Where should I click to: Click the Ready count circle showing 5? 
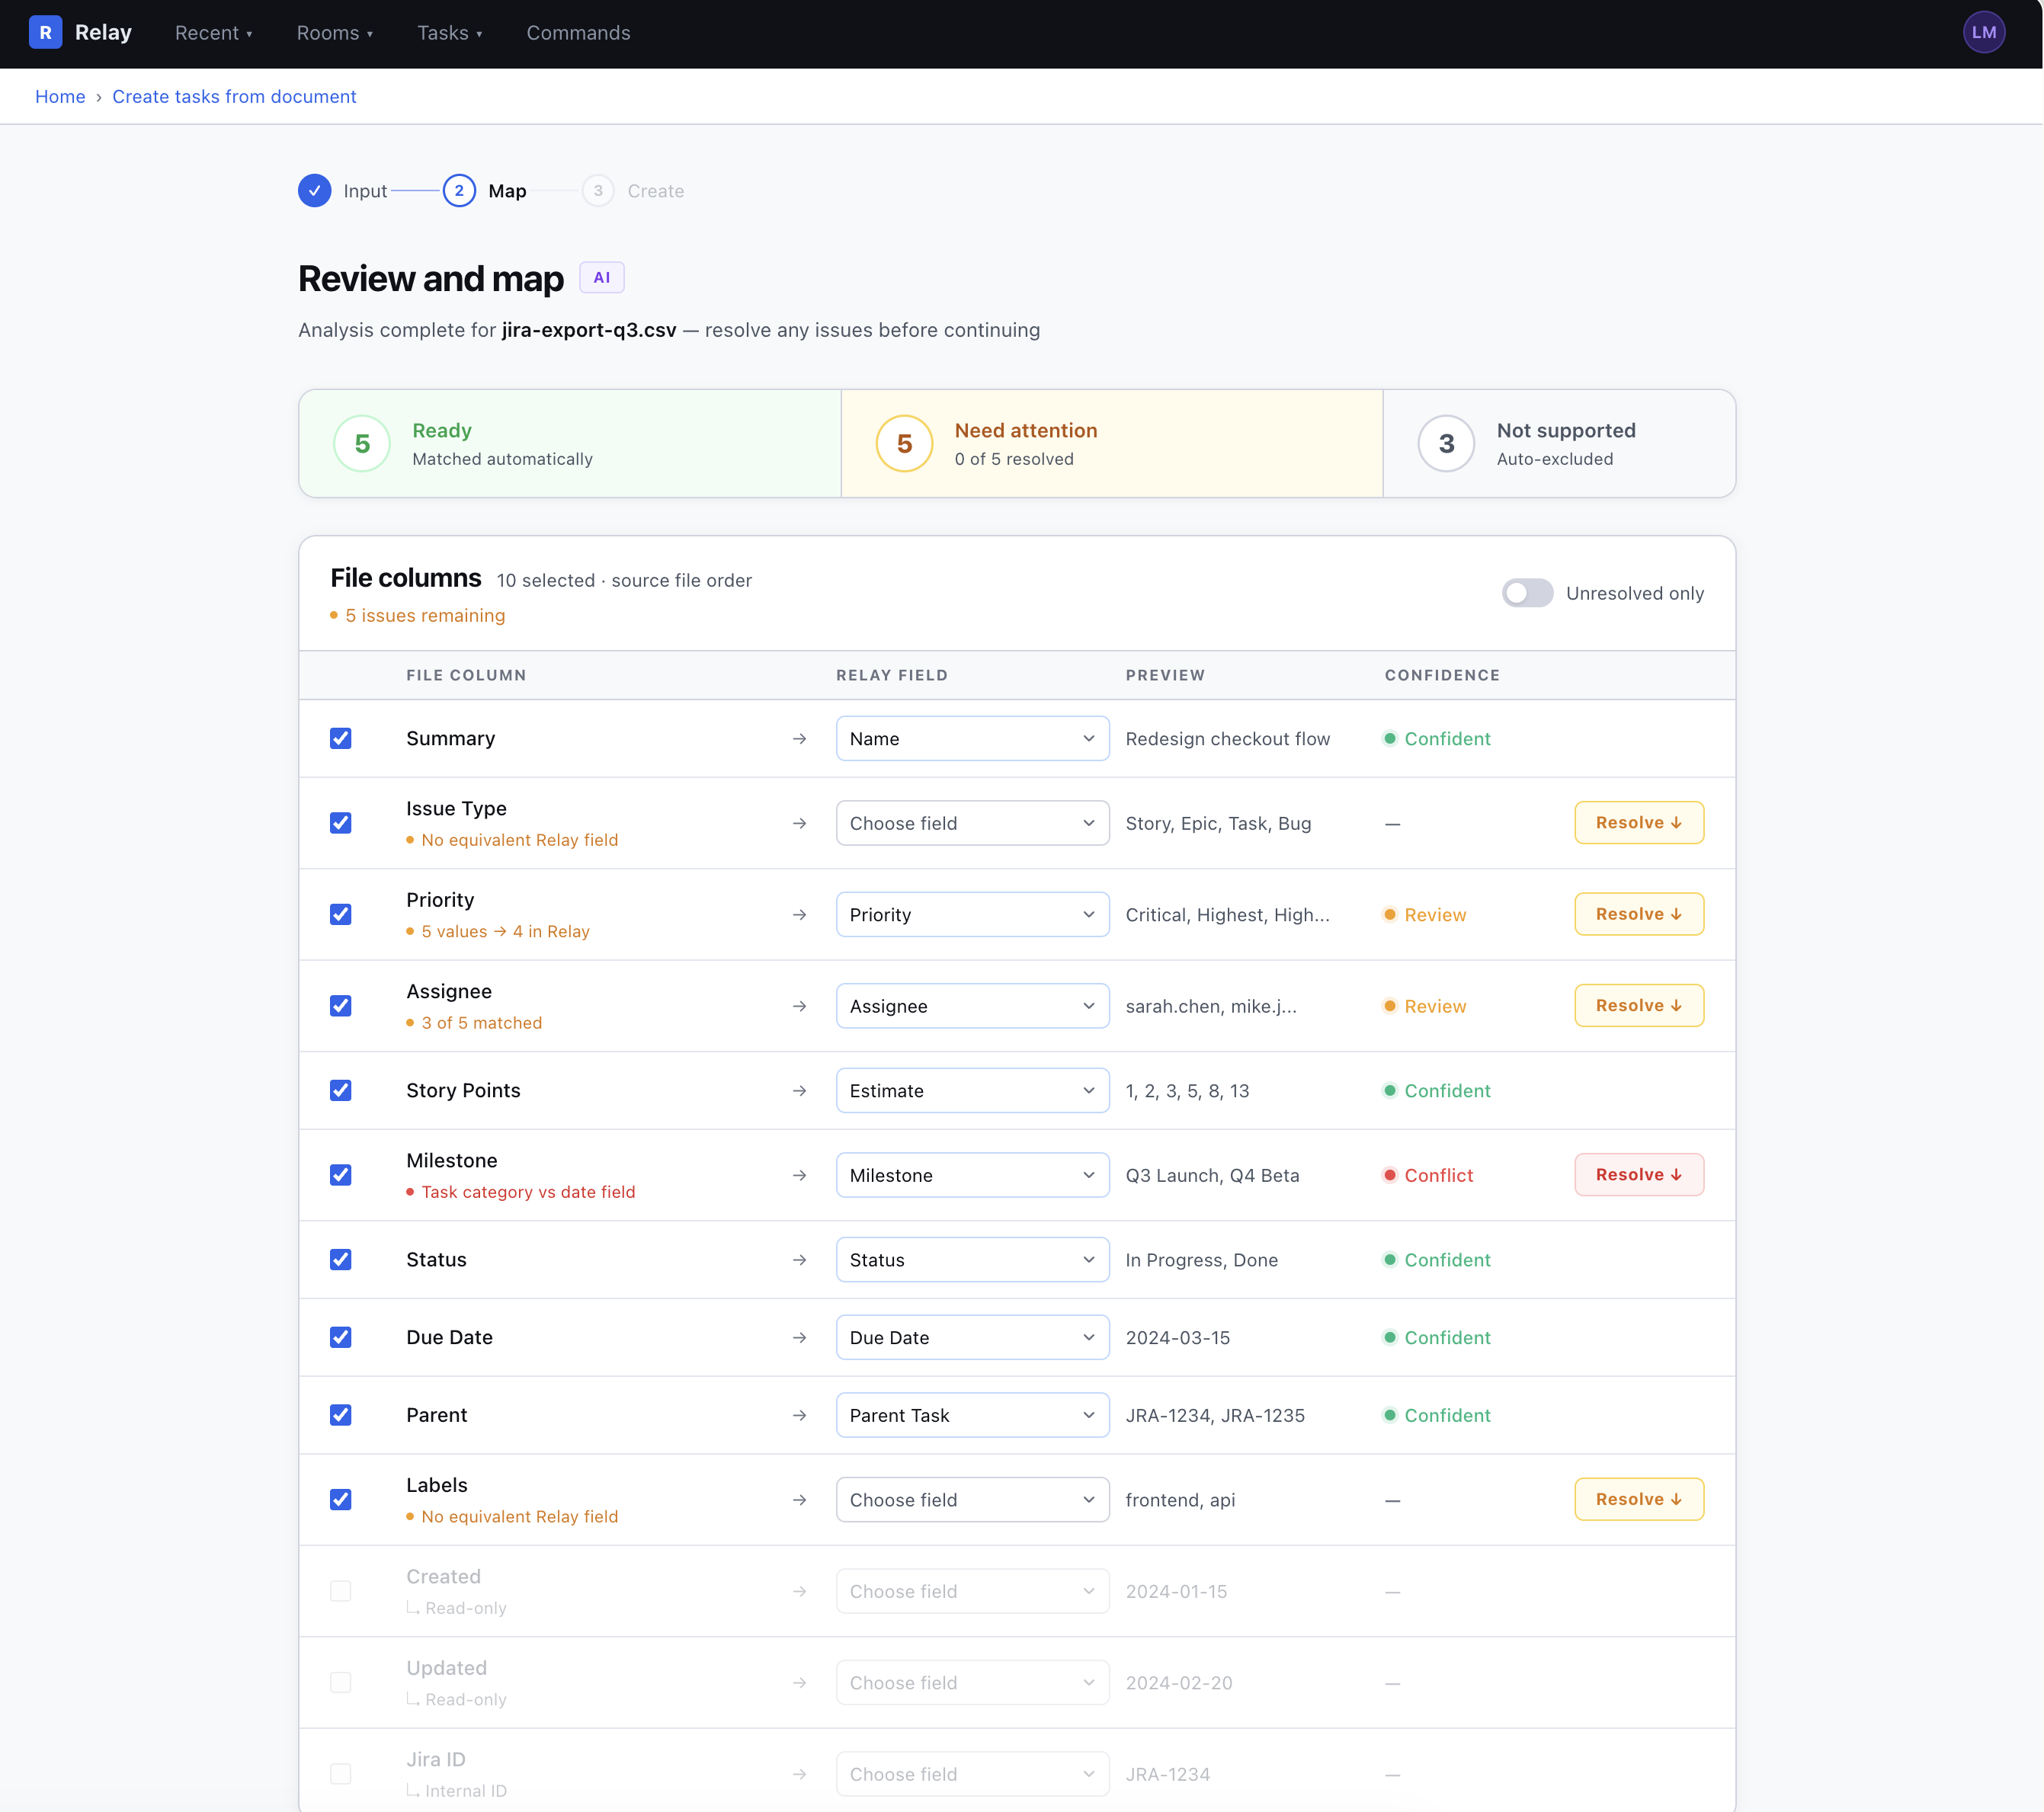pos(362,444)
